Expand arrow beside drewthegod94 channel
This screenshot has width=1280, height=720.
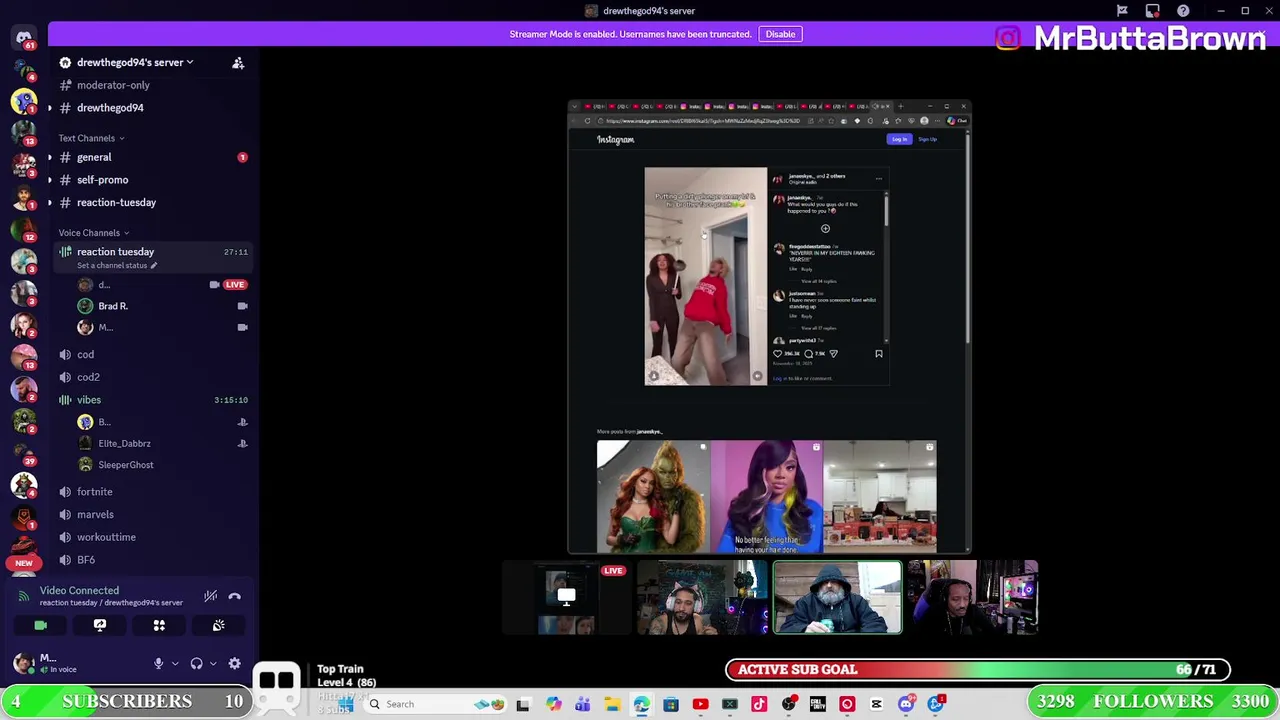[50, 108]
